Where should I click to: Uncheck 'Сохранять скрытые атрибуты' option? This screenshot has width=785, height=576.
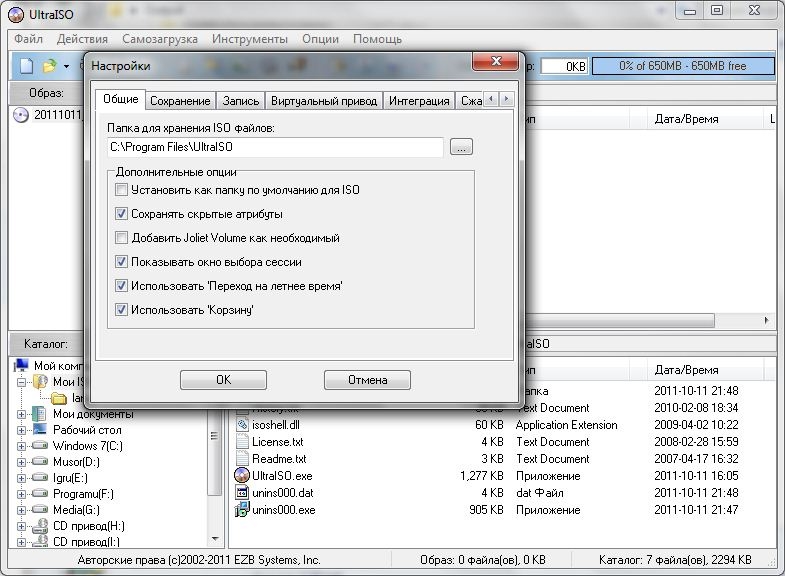tap(122, 214)
